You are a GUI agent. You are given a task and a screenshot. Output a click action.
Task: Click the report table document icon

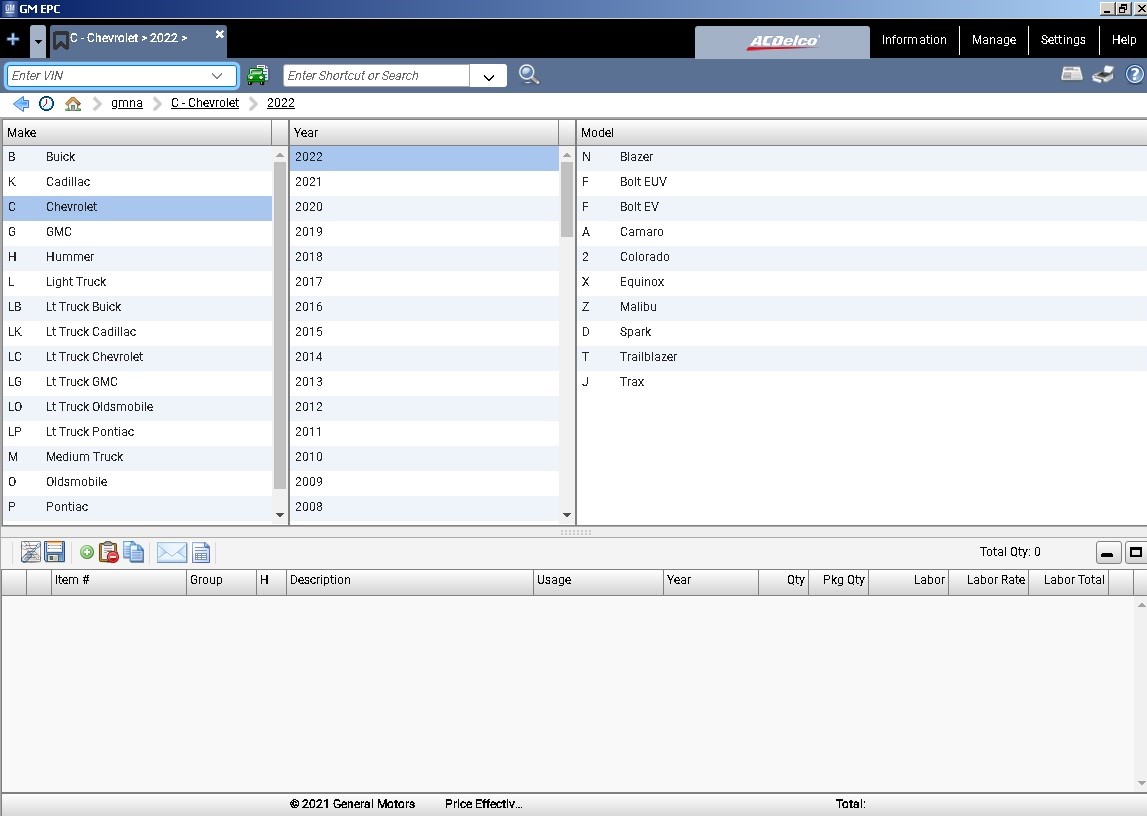pos(201,553)
